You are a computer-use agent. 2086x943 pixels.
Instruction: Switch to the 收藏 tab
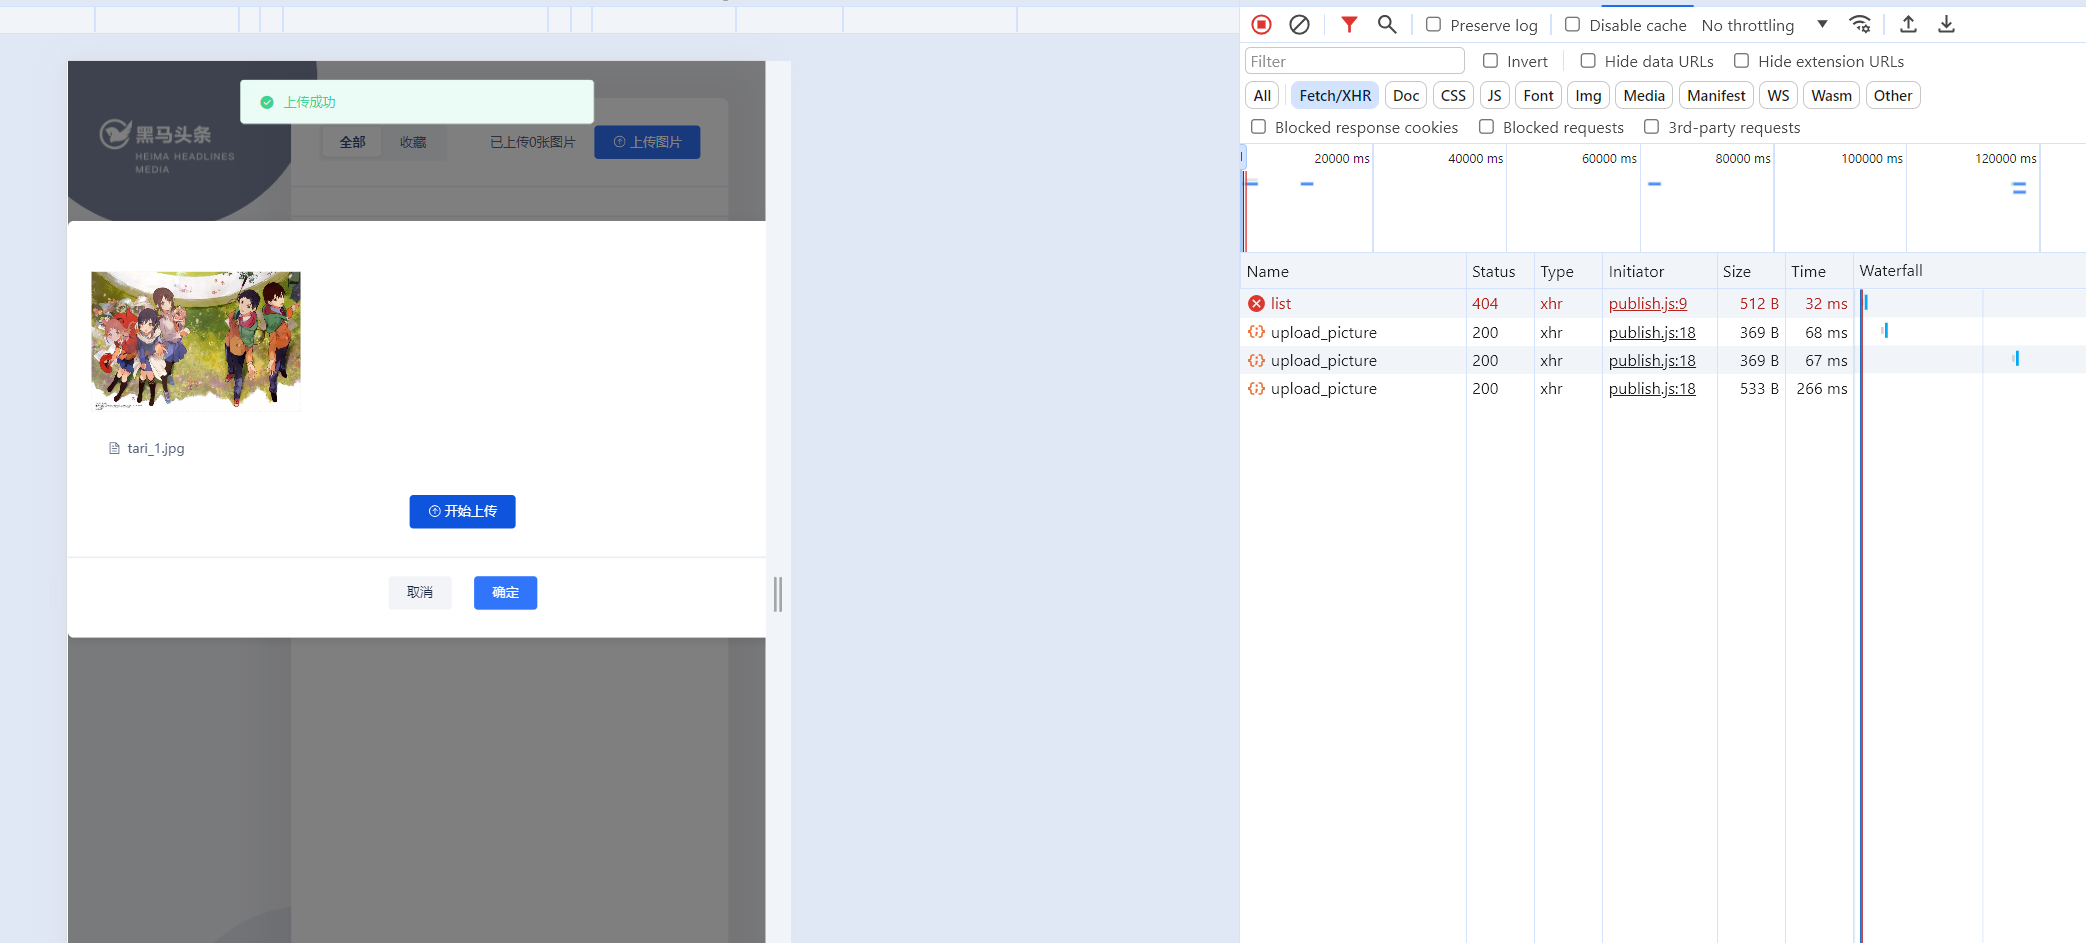tap(413, 142)
